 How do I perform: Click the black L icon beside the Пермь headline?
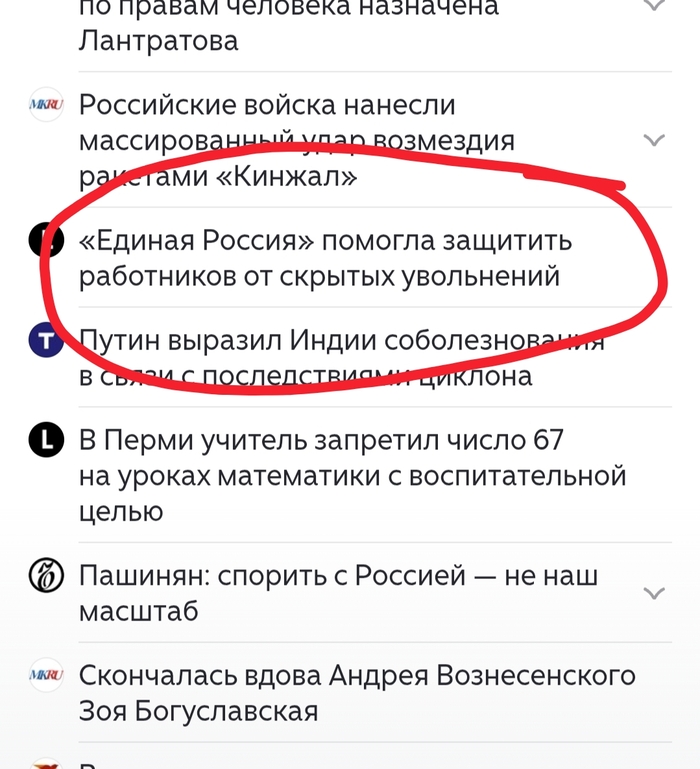[x=46, y=440]
